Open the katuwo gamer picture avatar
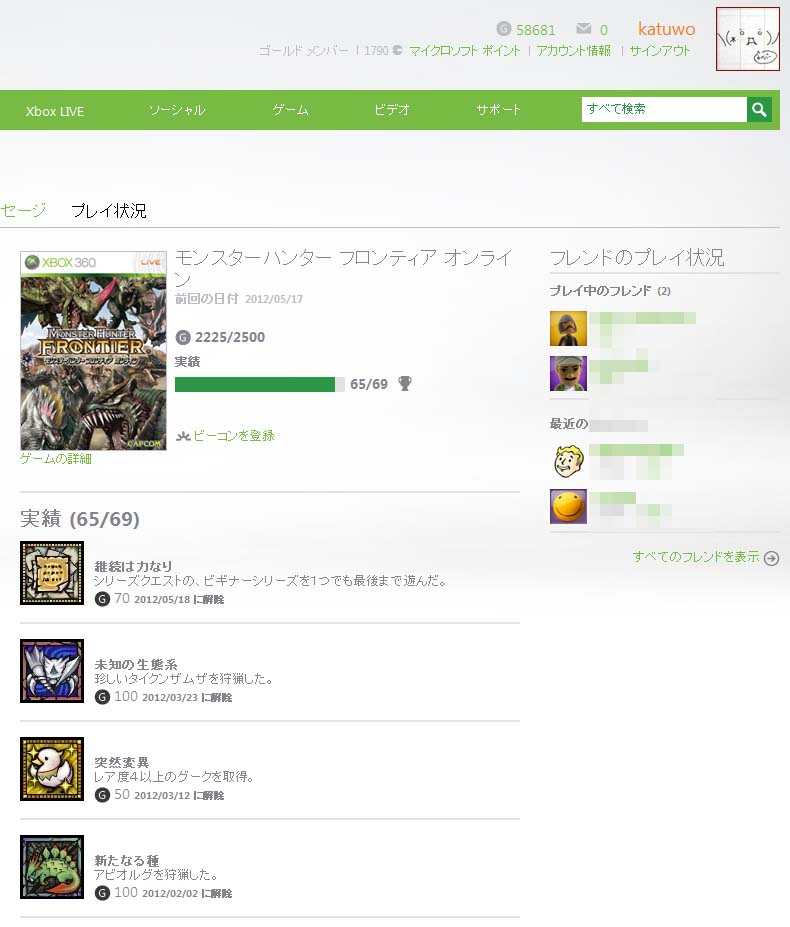The height and width of the screenshot is (927, 790). click(x=747, y=39)
